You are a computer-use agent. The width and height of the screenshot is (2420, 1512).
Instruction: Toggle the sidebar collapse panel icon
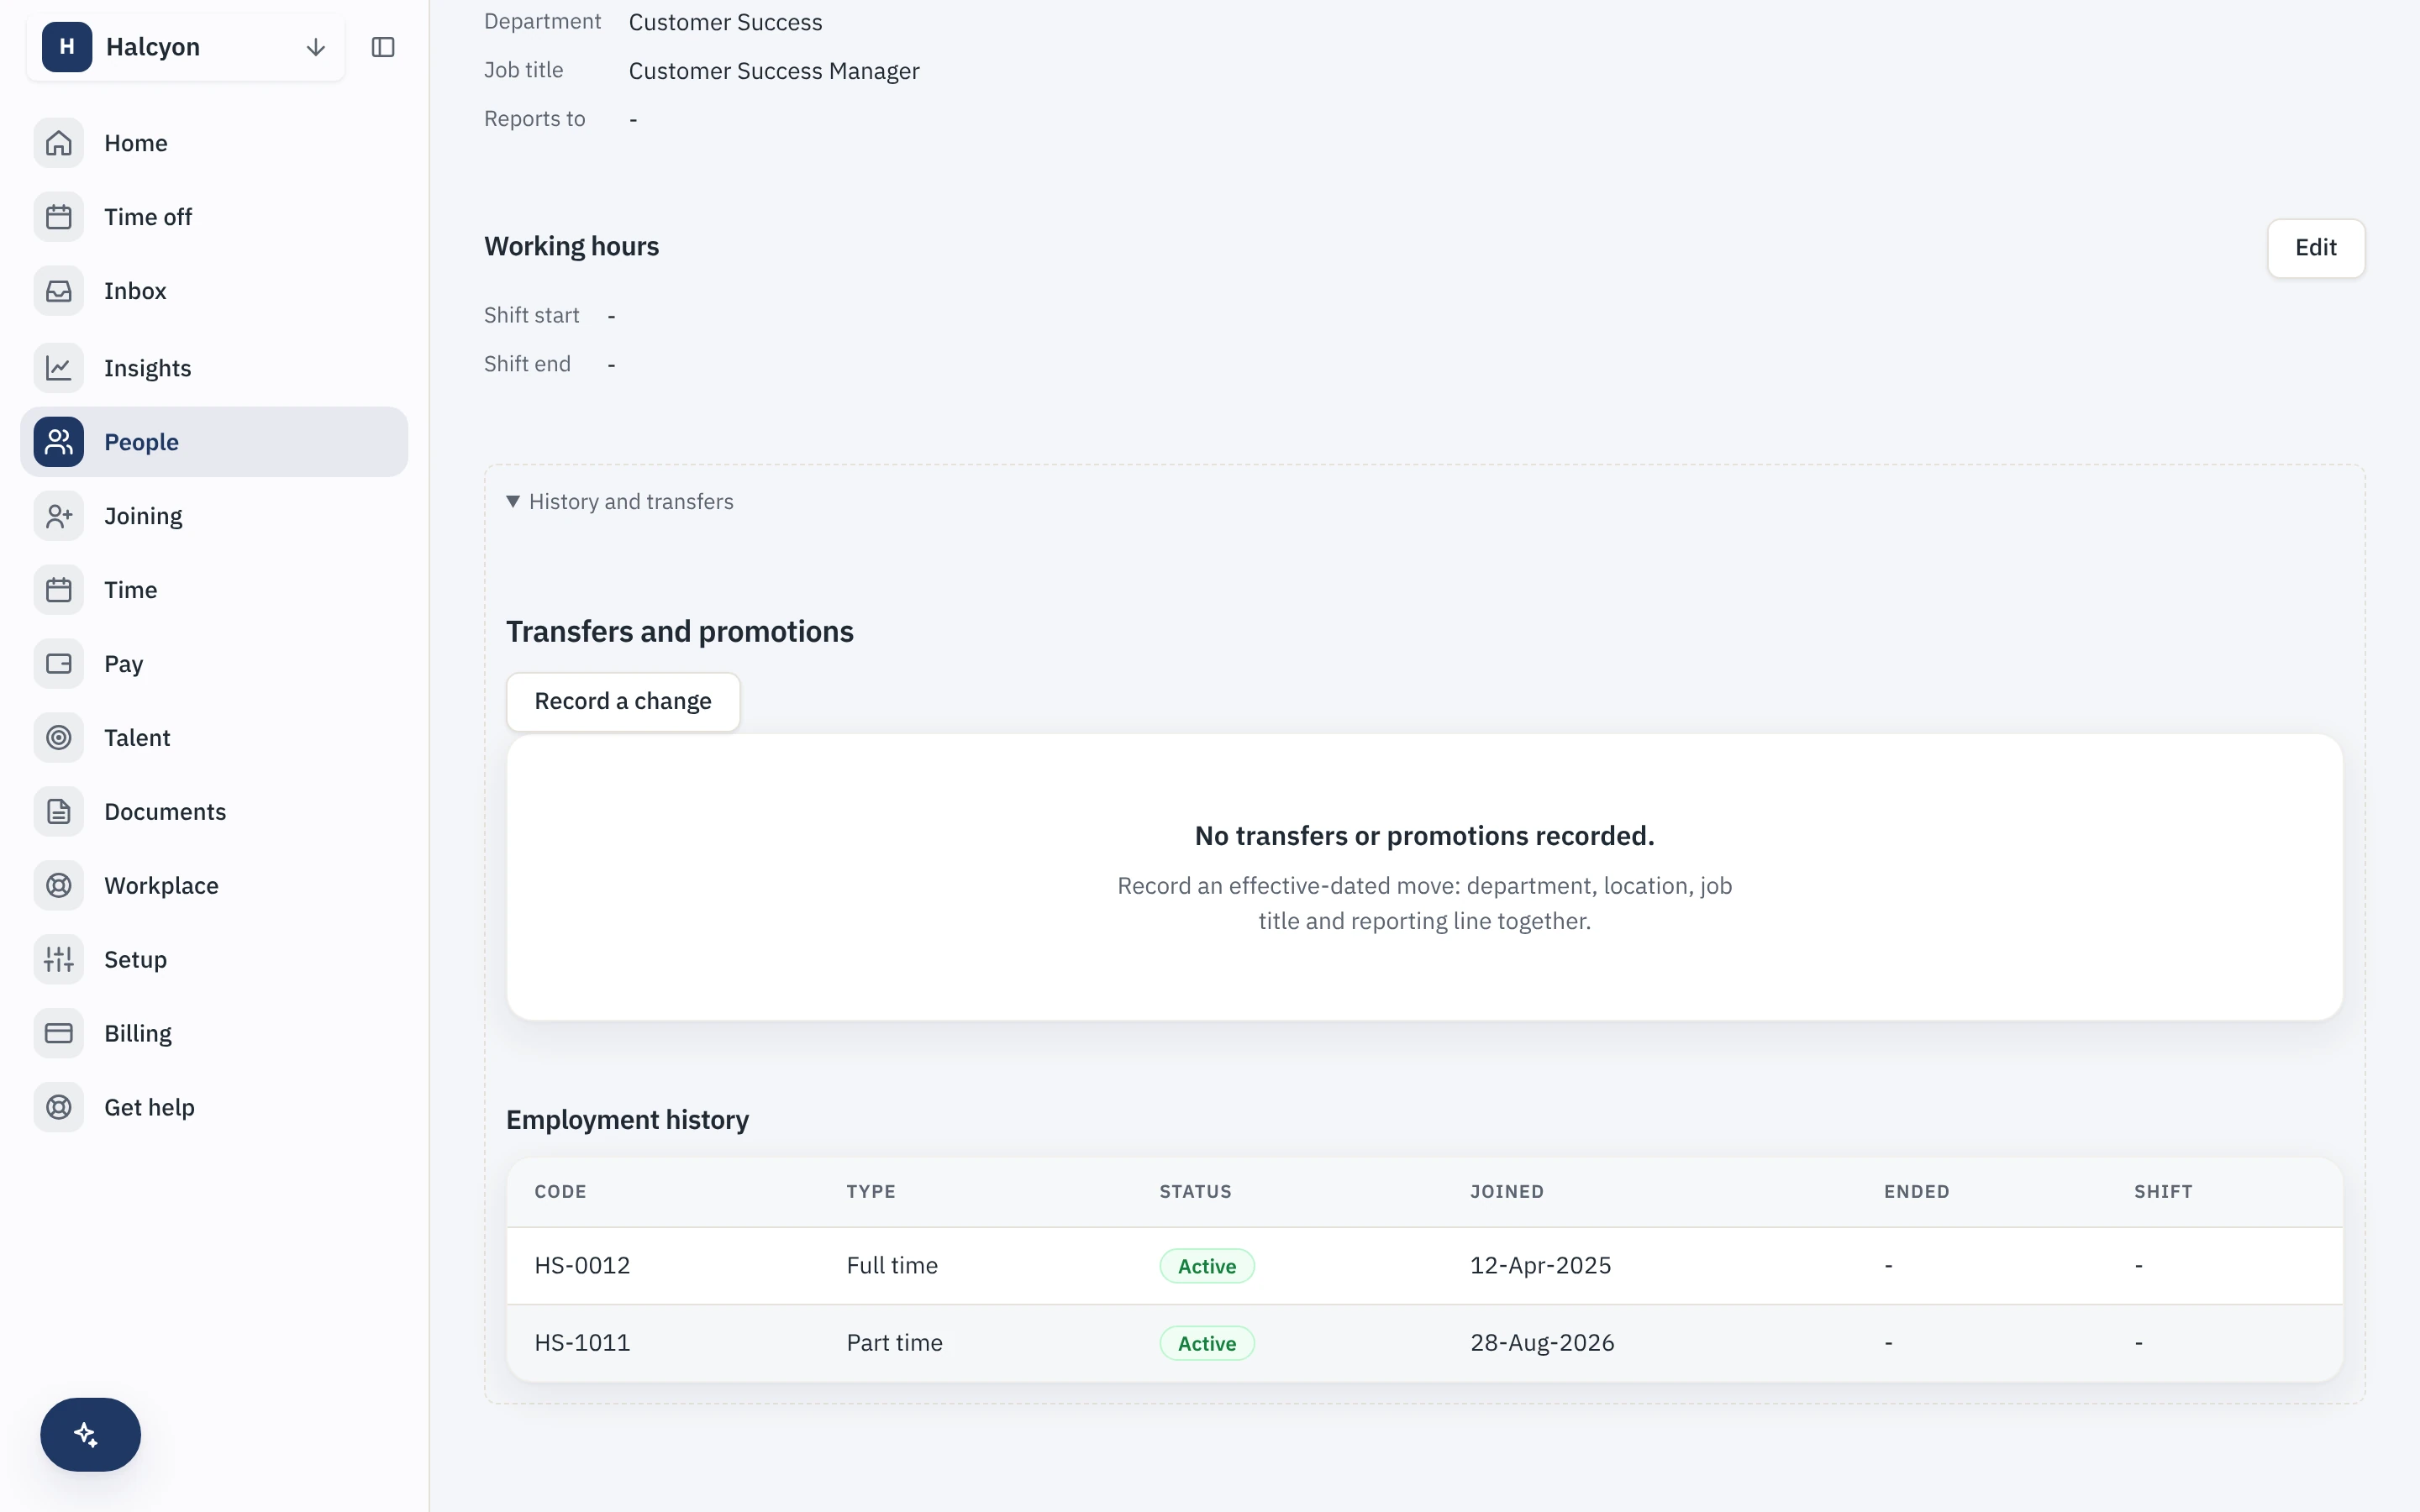383,47
